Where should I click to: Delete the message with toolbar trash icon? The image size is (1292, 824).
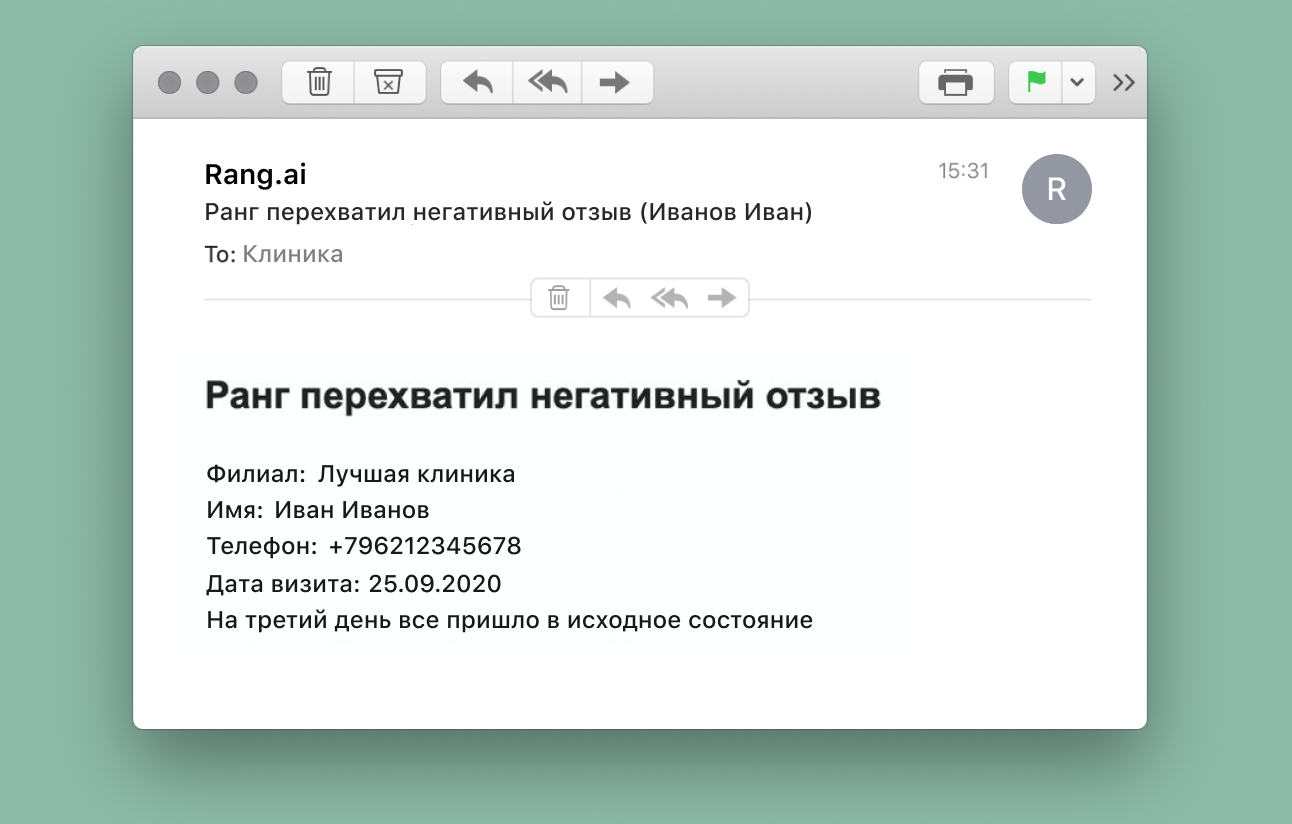tap(319, 82)
